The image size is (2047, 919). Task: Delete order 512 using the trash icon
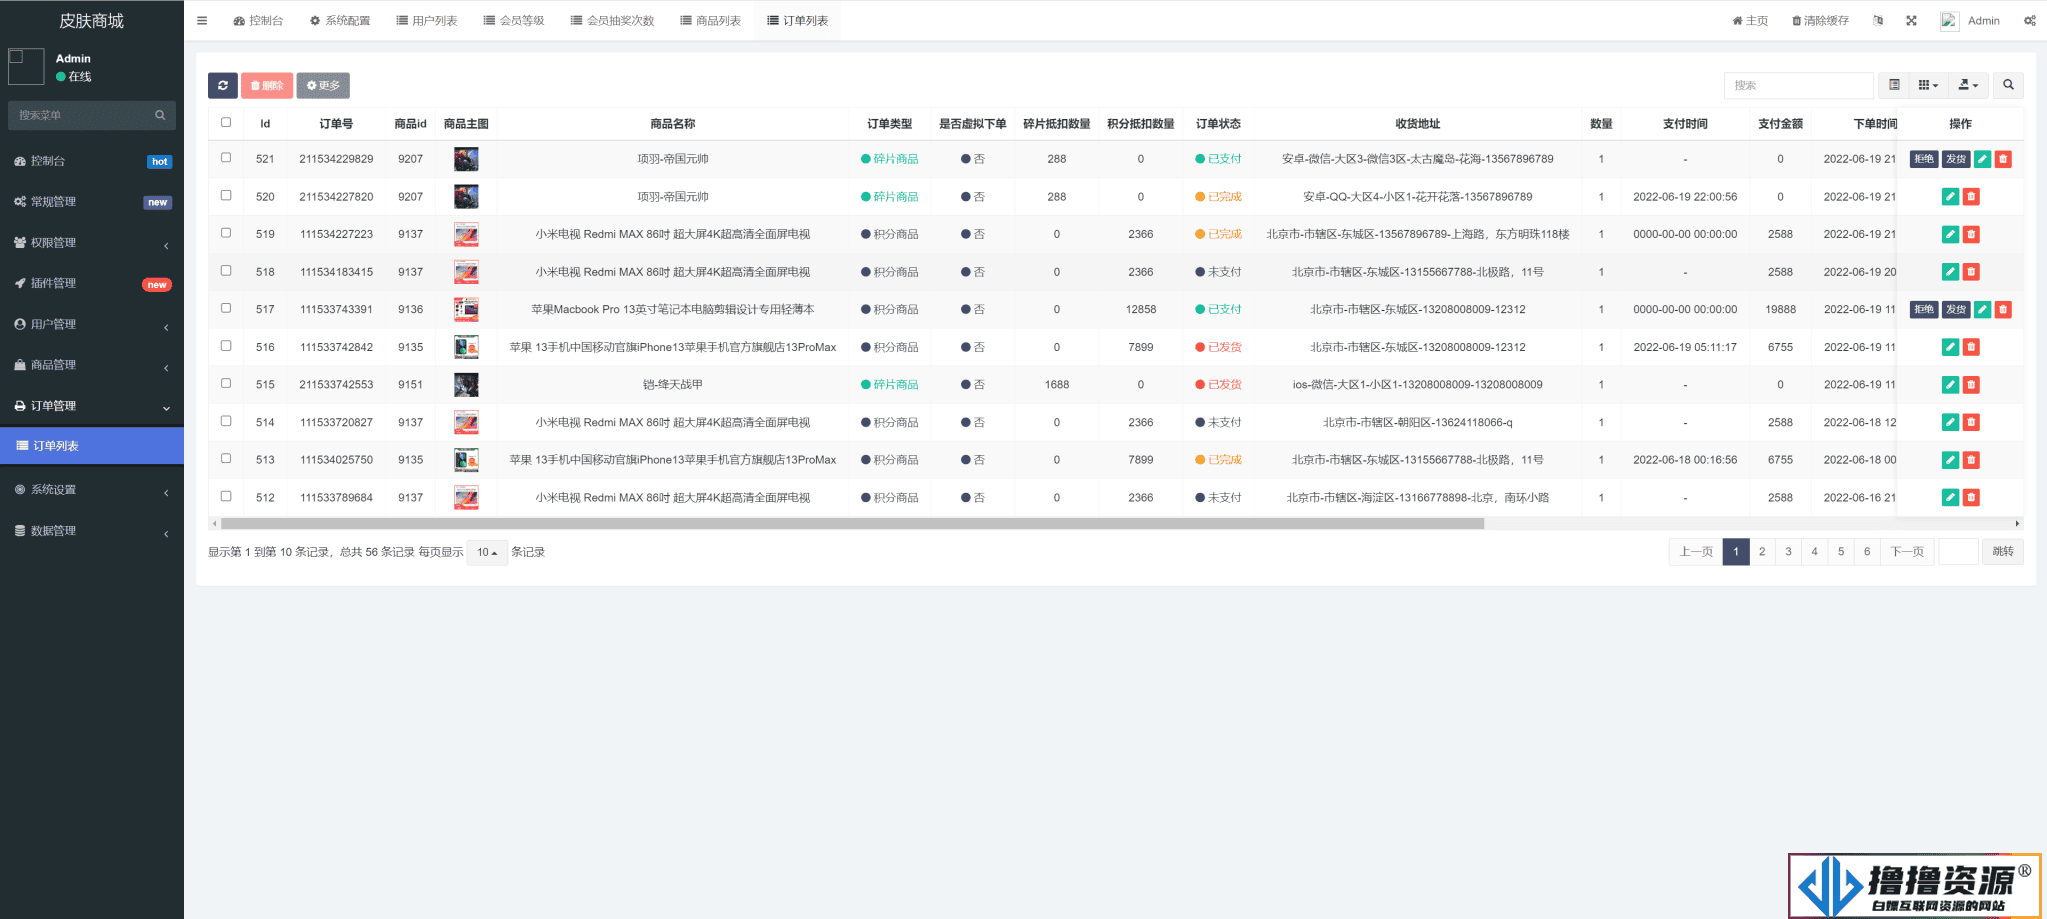click(x=1971, y=497)
